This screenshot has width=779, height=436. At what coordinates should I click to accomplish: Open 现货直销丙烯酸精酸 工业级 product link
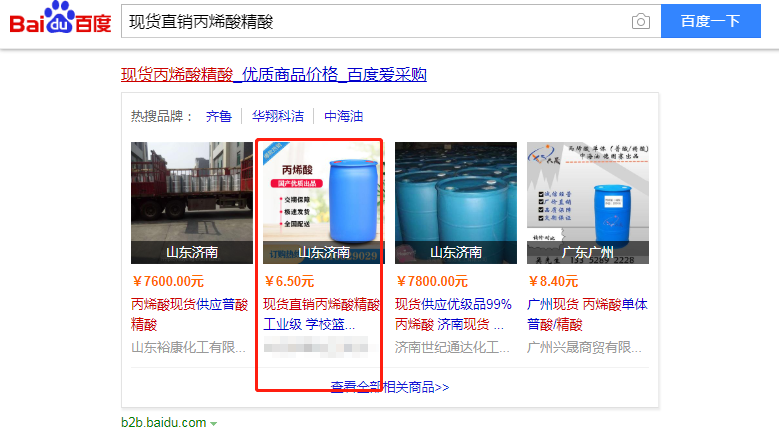point(321,314)
